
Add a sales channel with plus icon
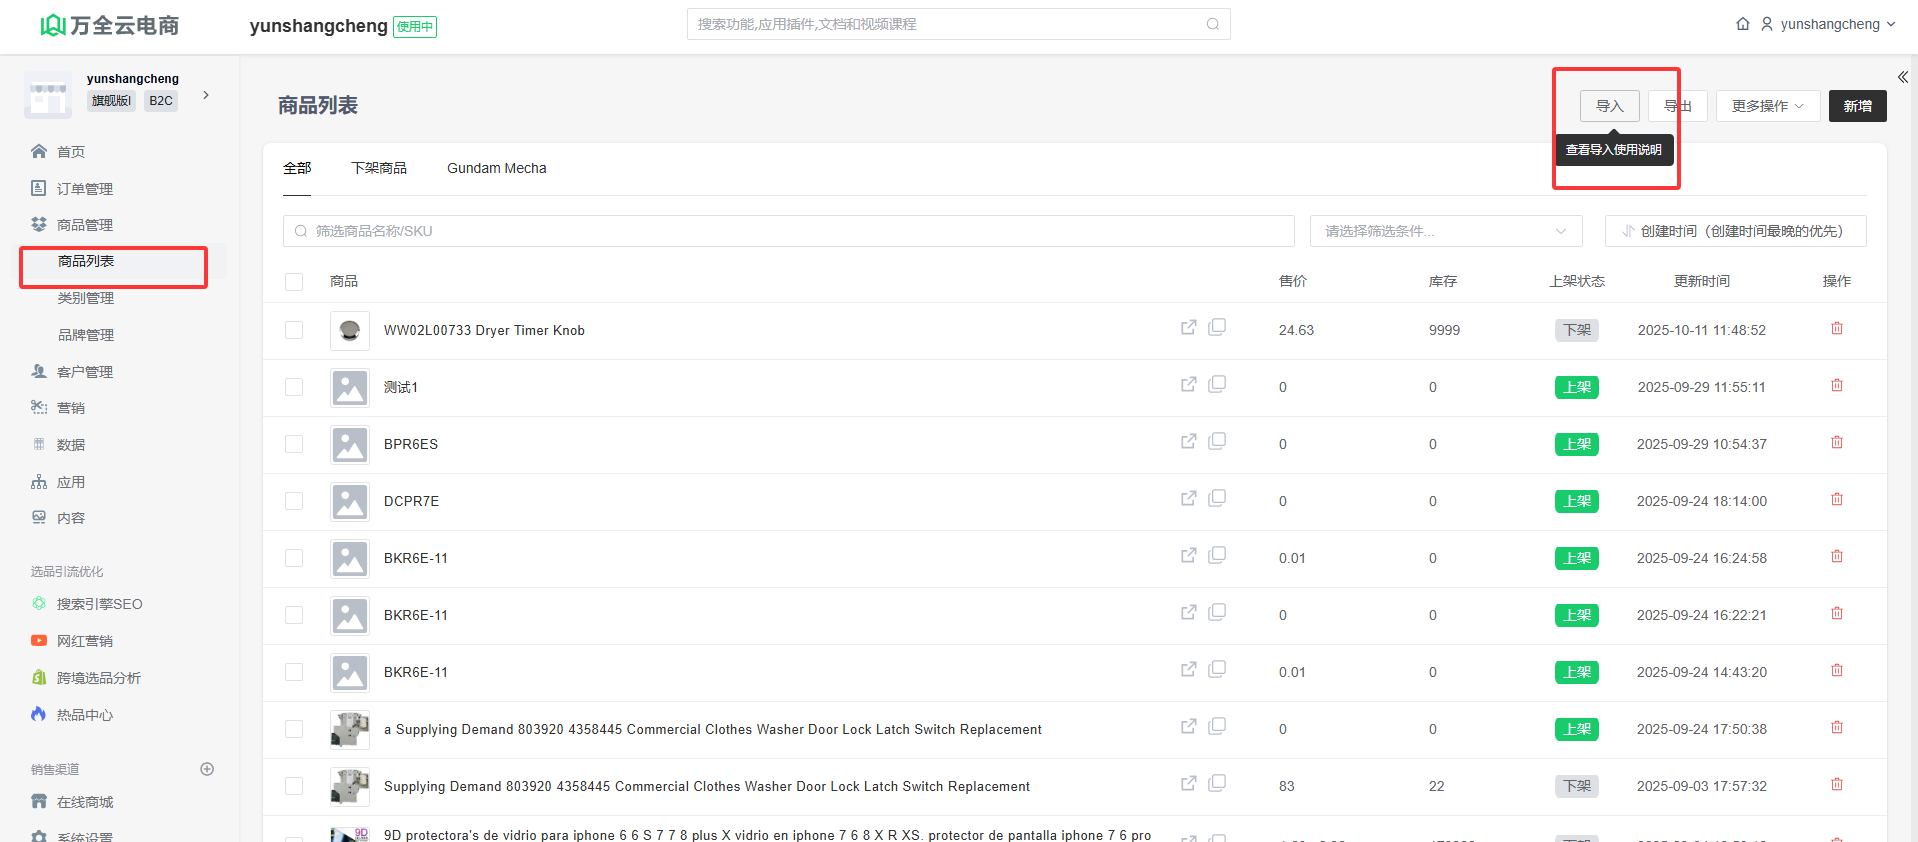pos(207,769)
